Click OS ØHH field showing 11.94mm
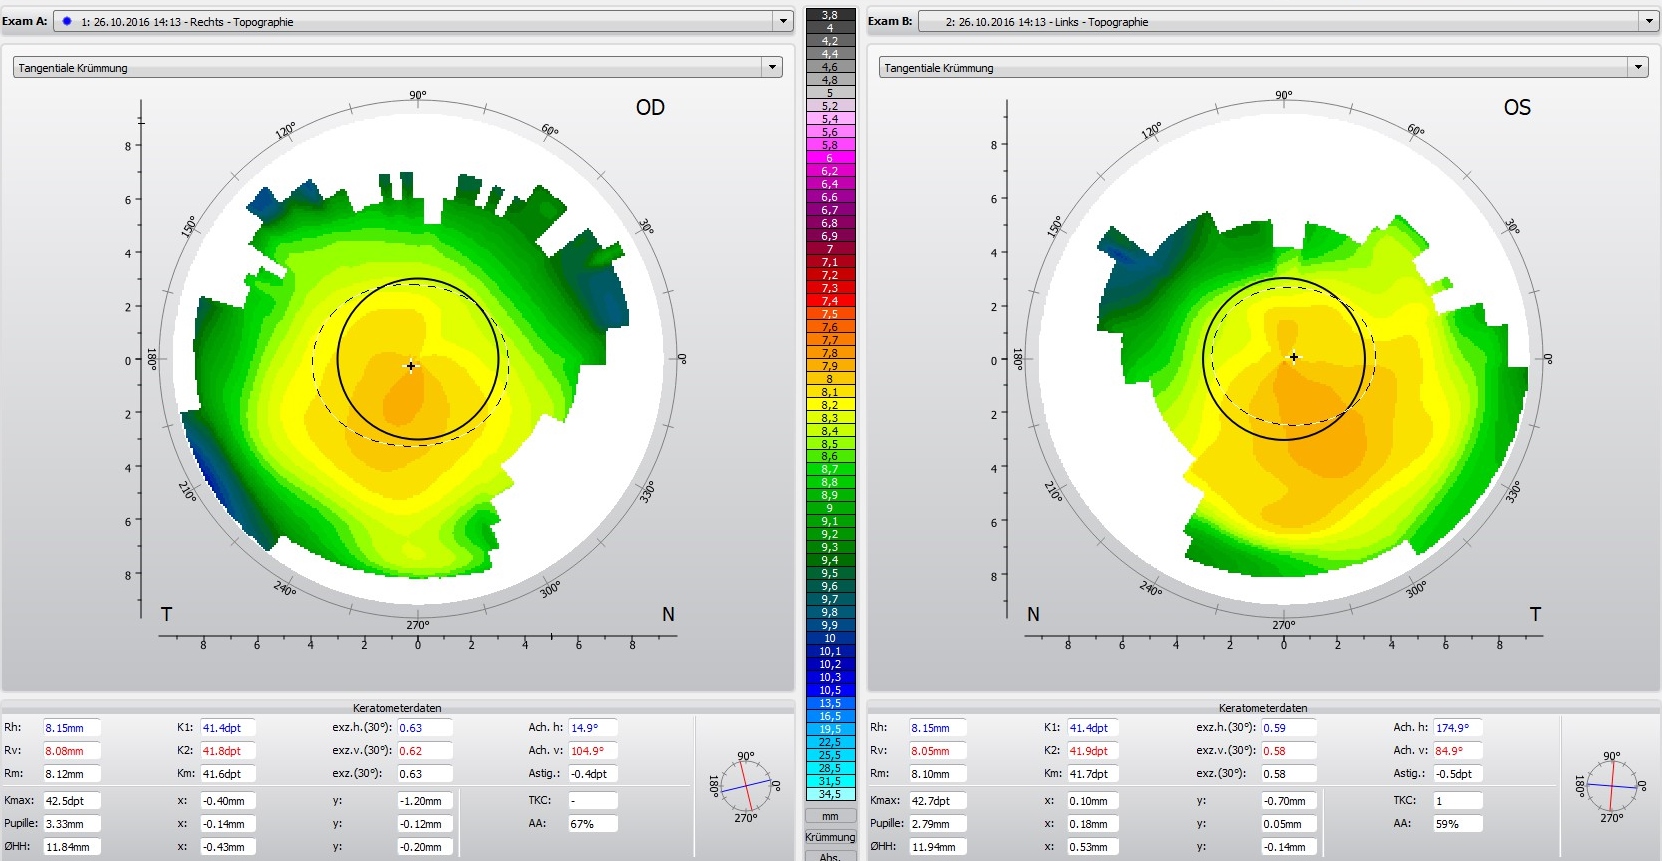 (937, 847)
